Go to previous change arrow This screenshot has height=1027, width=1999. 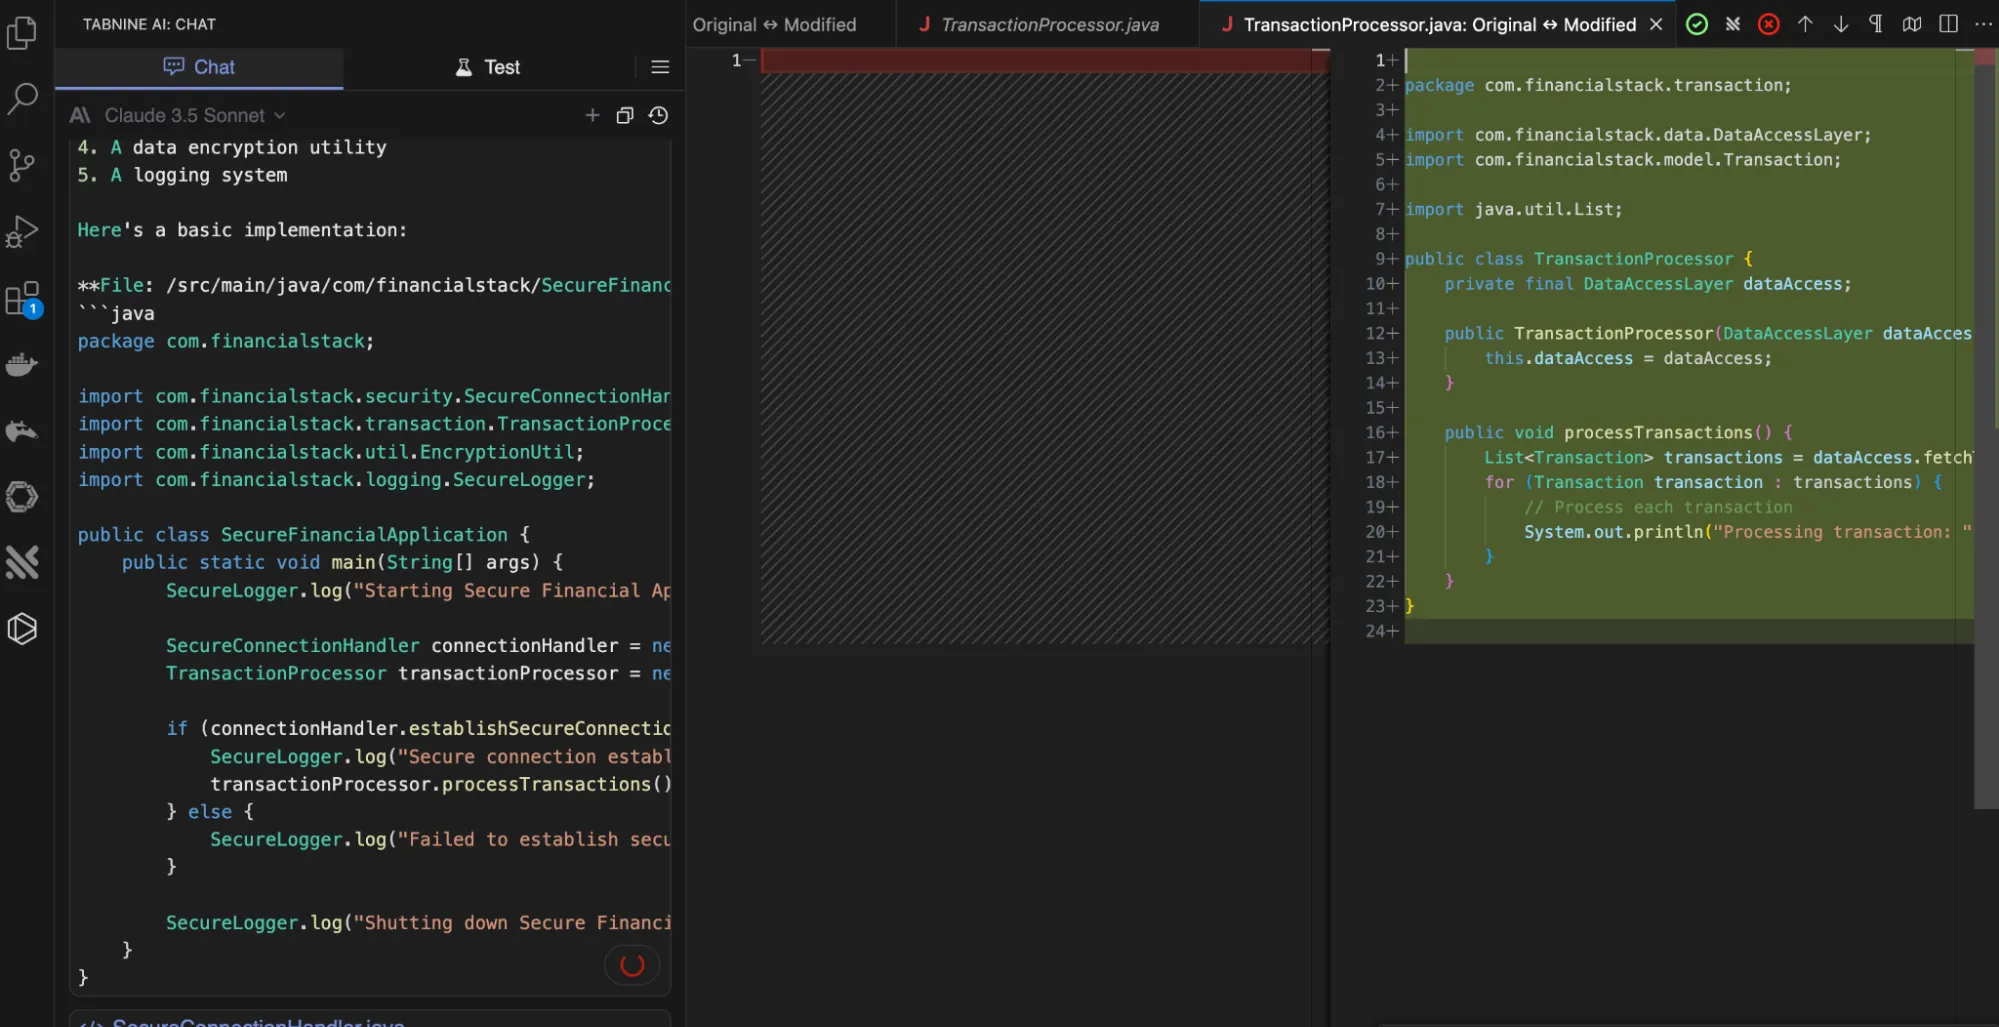click(1805, 24)
